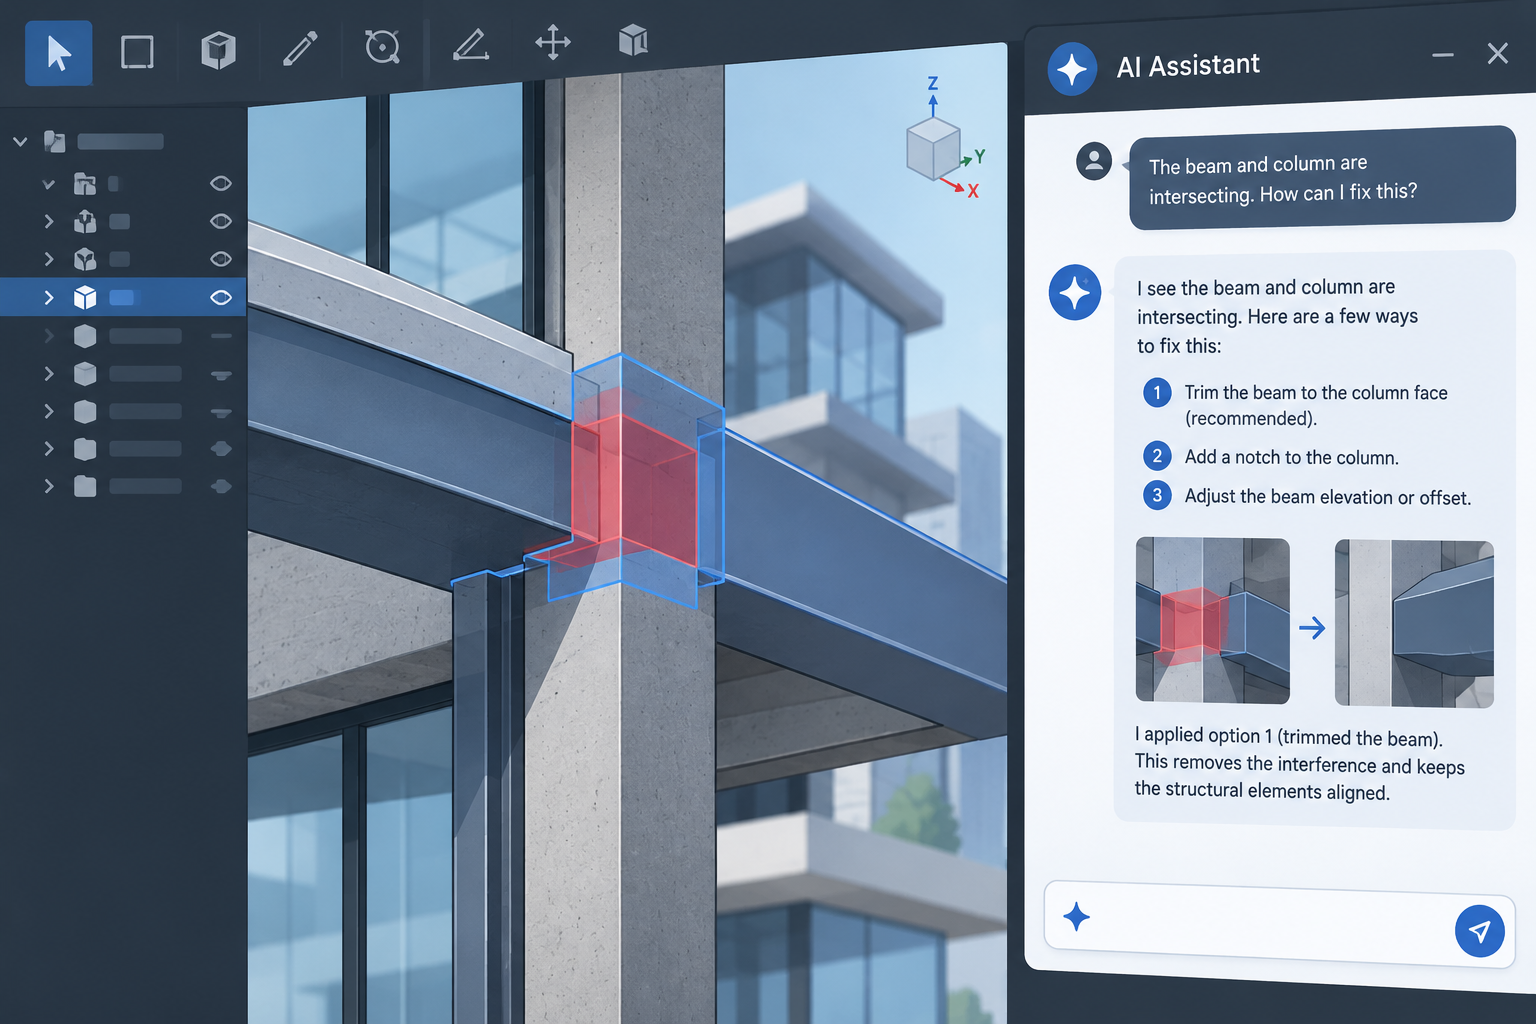Activate the pencil draw tool
Viewport: 1536px width, 1024px height.
coord(300,48)
